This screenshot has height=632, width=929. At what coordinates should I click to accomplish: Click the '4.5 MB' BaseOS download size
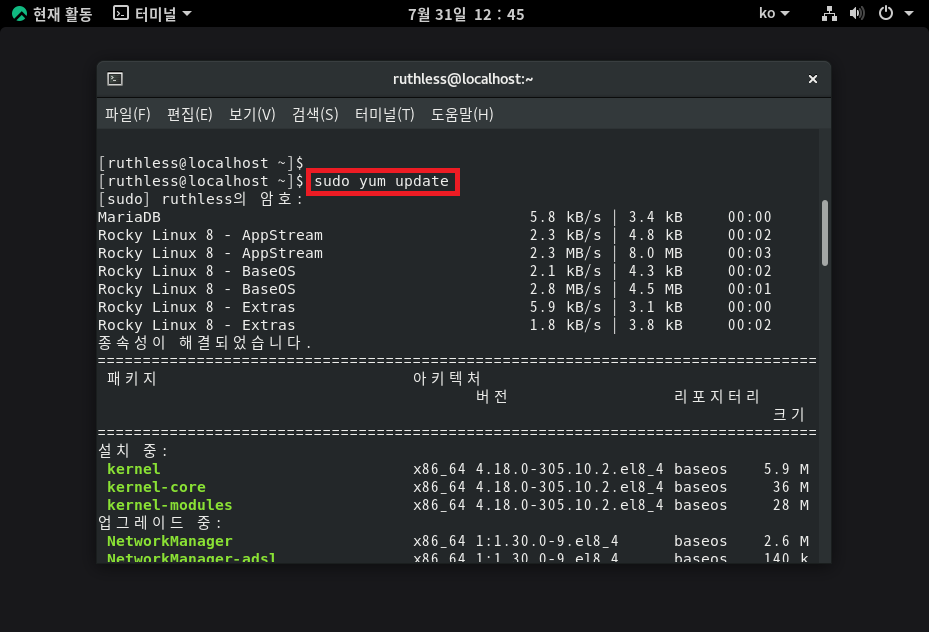(x=656, y=290)
